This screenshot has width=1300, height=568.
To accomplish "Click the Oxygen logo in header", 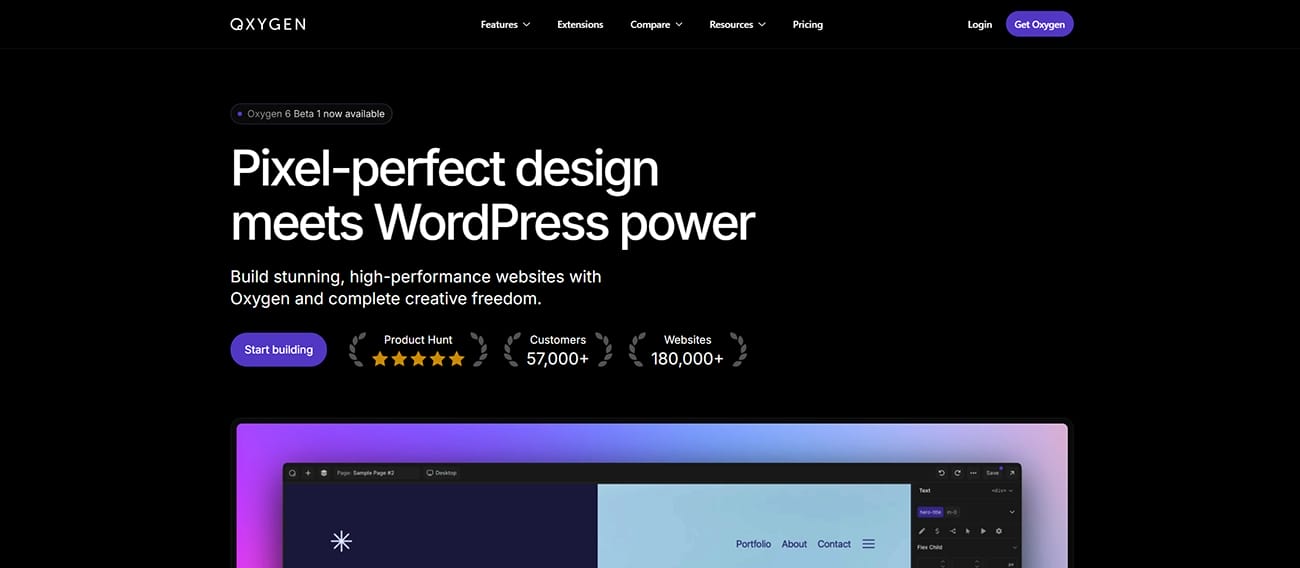I will [x=268, y=24].
